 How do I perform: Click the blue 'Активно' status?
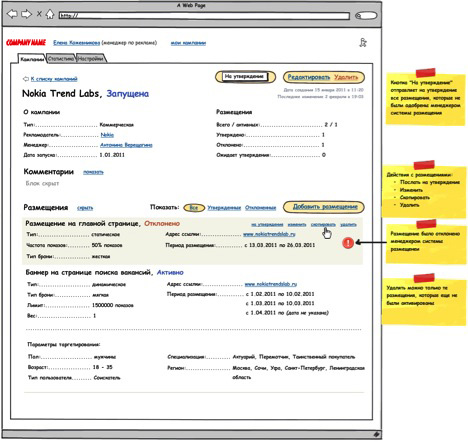pyautogui.click(x=170, y=272)
